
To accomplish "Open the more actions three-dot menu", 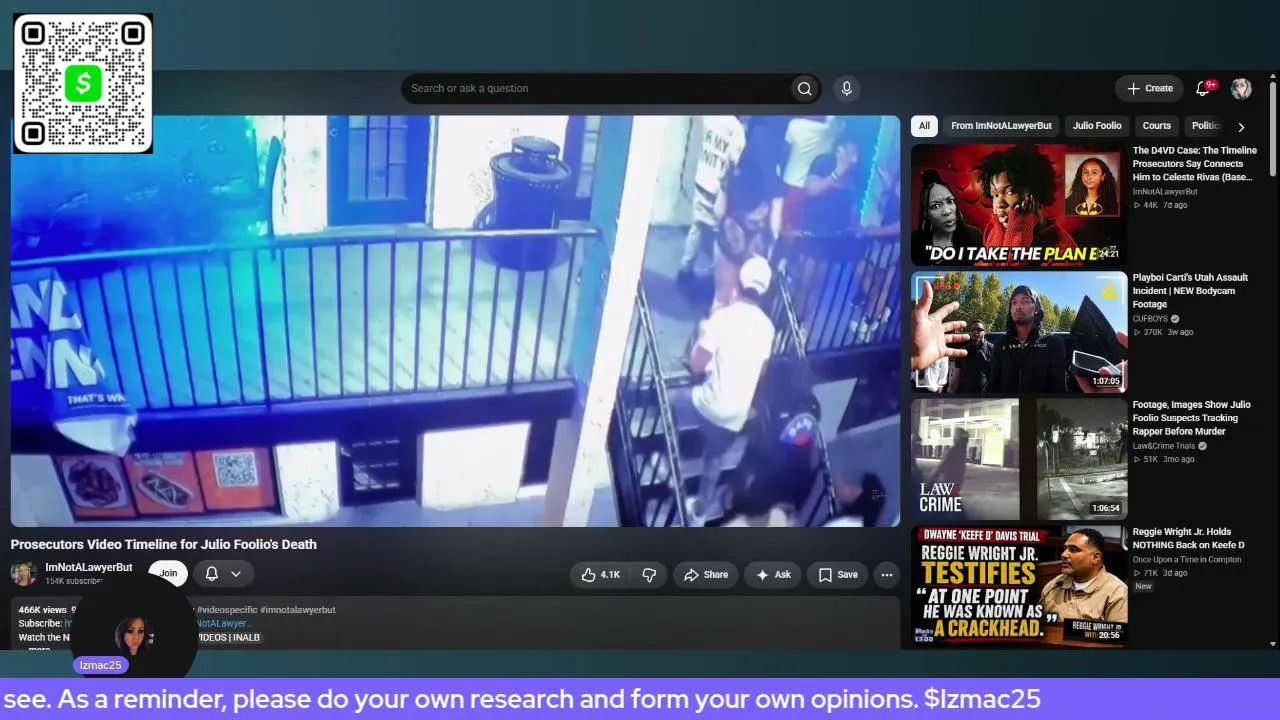I will click(886, 575).
